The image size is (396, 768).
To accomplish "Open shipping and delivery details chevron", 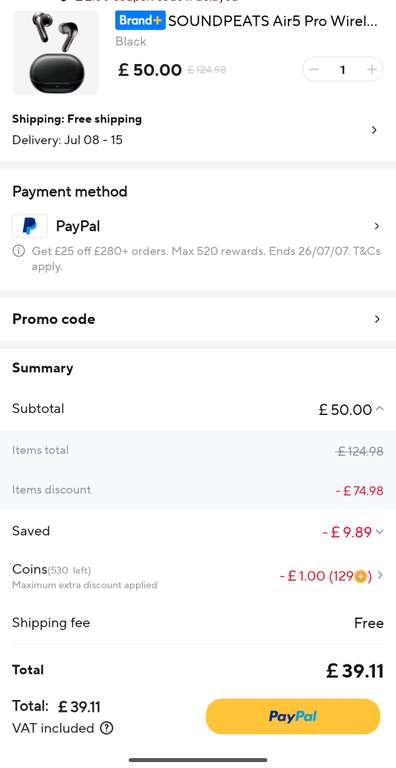I will (x=374, y=130).
